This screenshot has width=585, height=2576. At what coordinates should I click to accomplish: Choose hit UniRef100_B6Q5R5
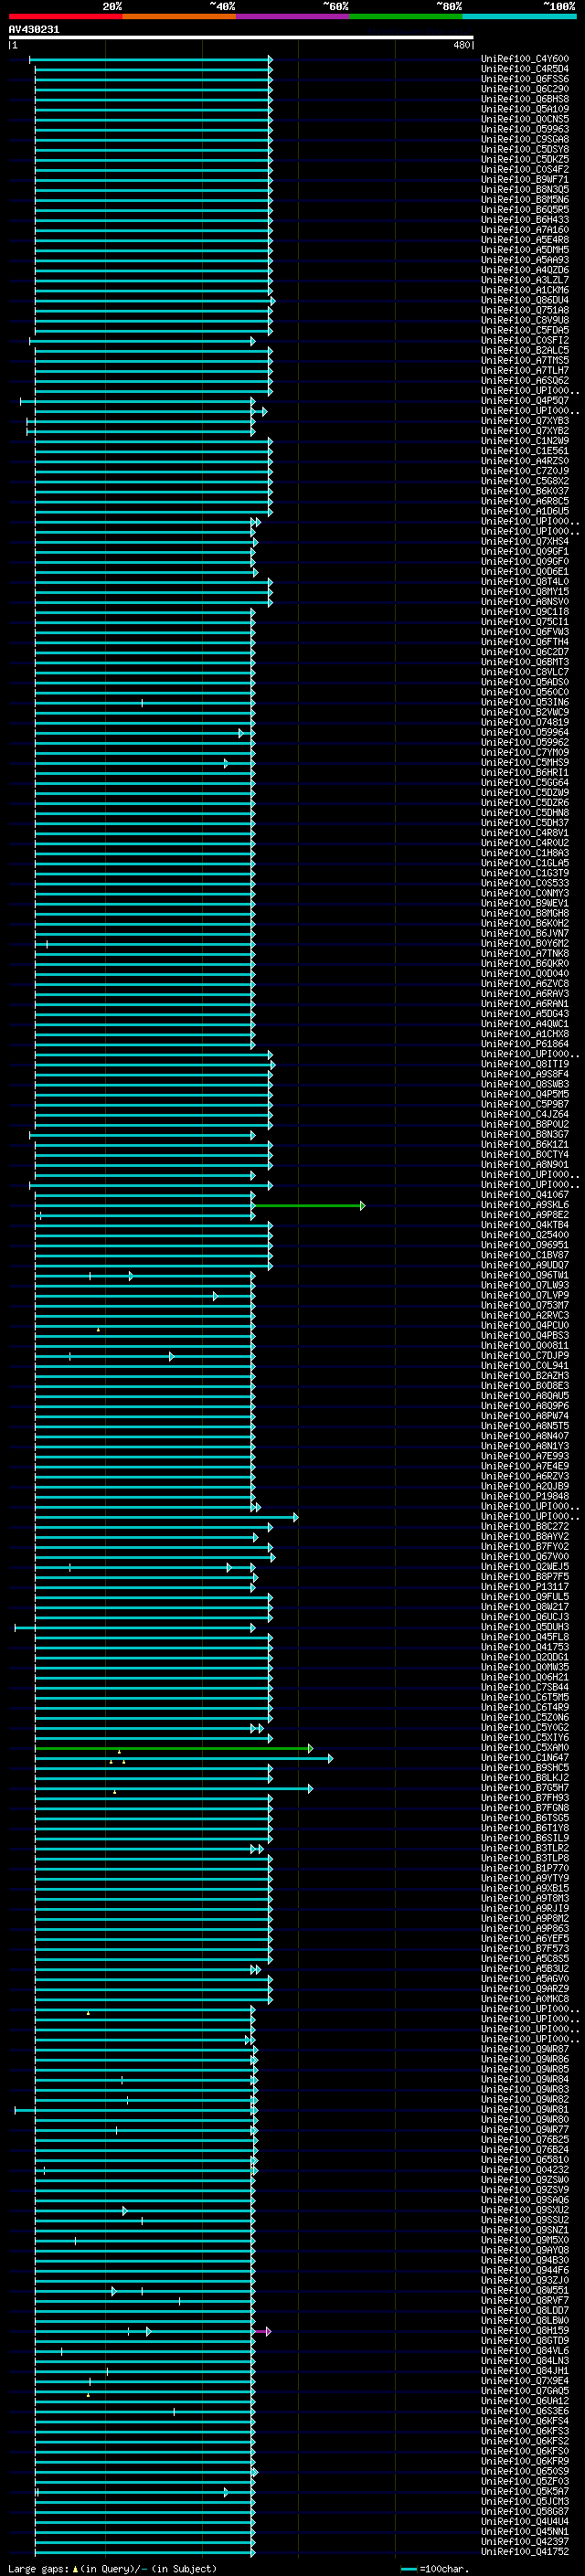tap(525, 210)
